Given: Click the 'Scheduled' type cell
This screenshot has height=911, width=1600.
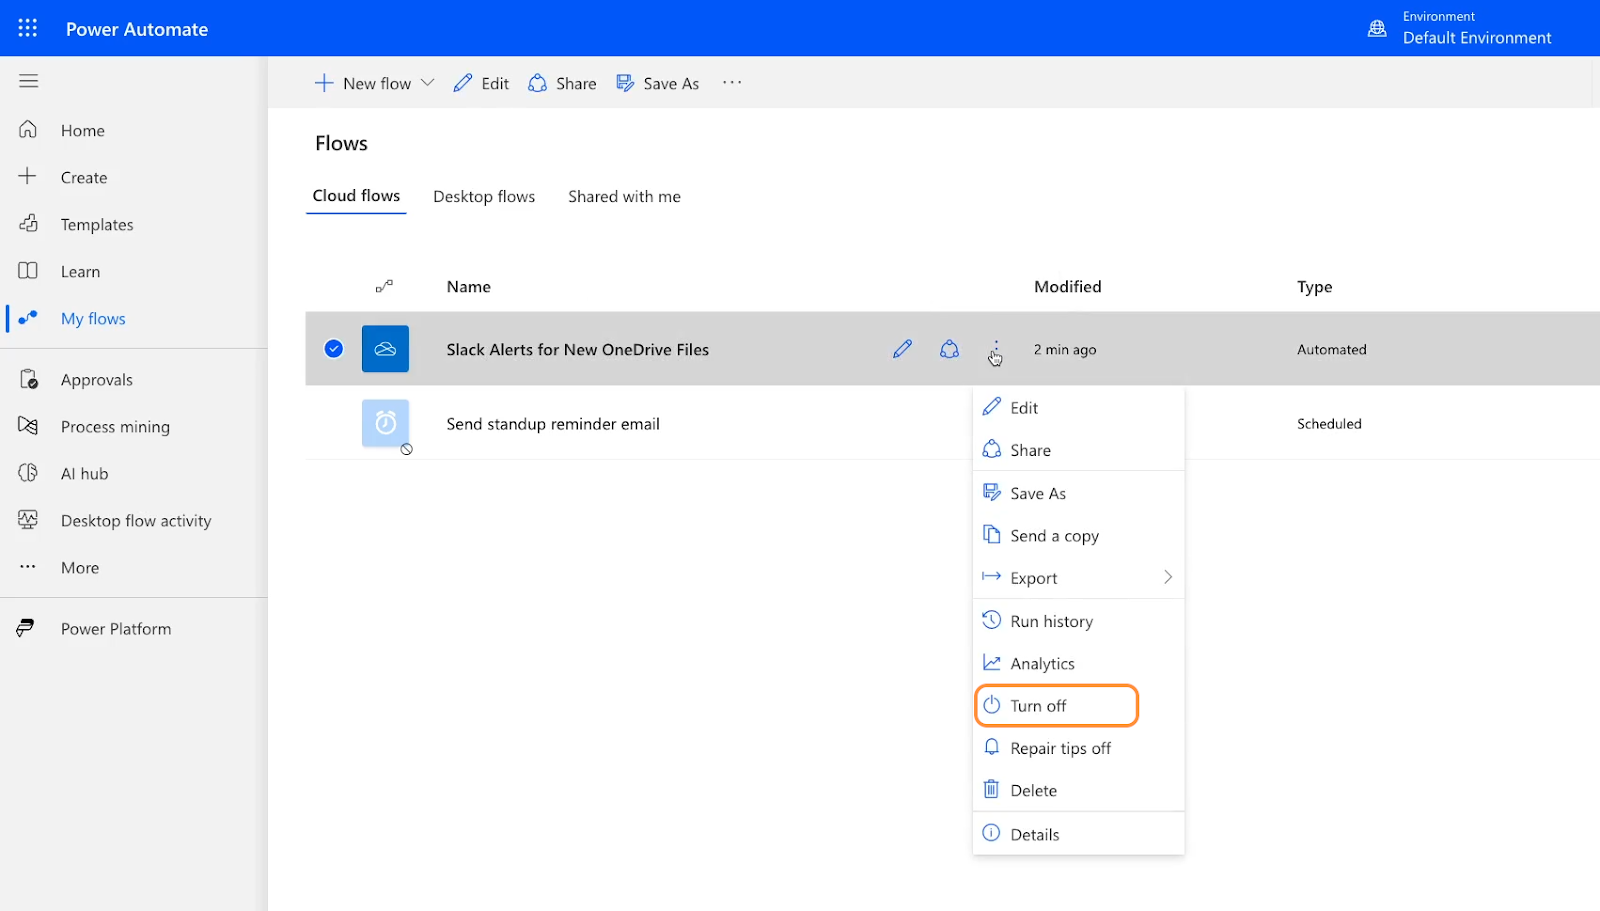Looking at the screenshot, I should [1329, 424].
